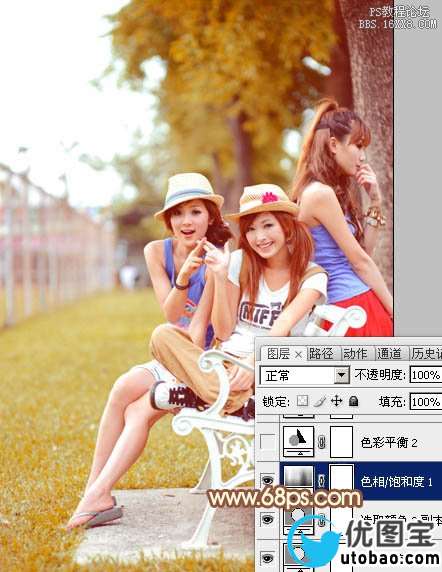Open the 历史记录 (History) tab
This screenshot has height=572, width=442.
tap(426, 353)
